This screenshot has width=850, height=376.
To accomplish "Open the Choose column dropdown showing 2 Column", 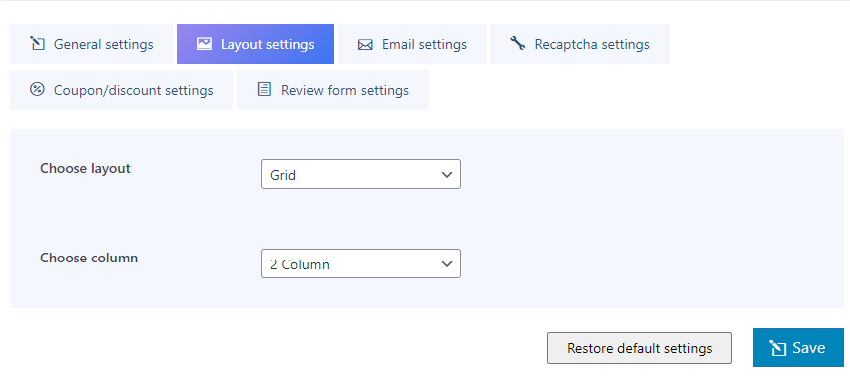I will coord(361,263).
